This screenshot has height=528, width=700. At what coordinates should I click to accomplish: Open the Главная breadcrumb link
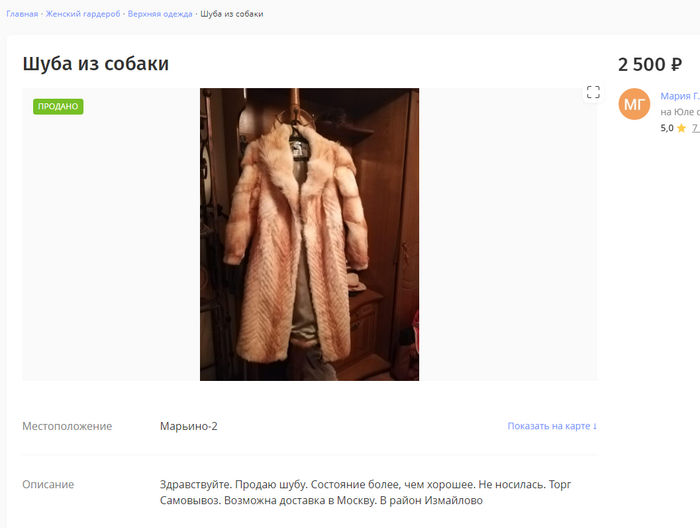22,14
